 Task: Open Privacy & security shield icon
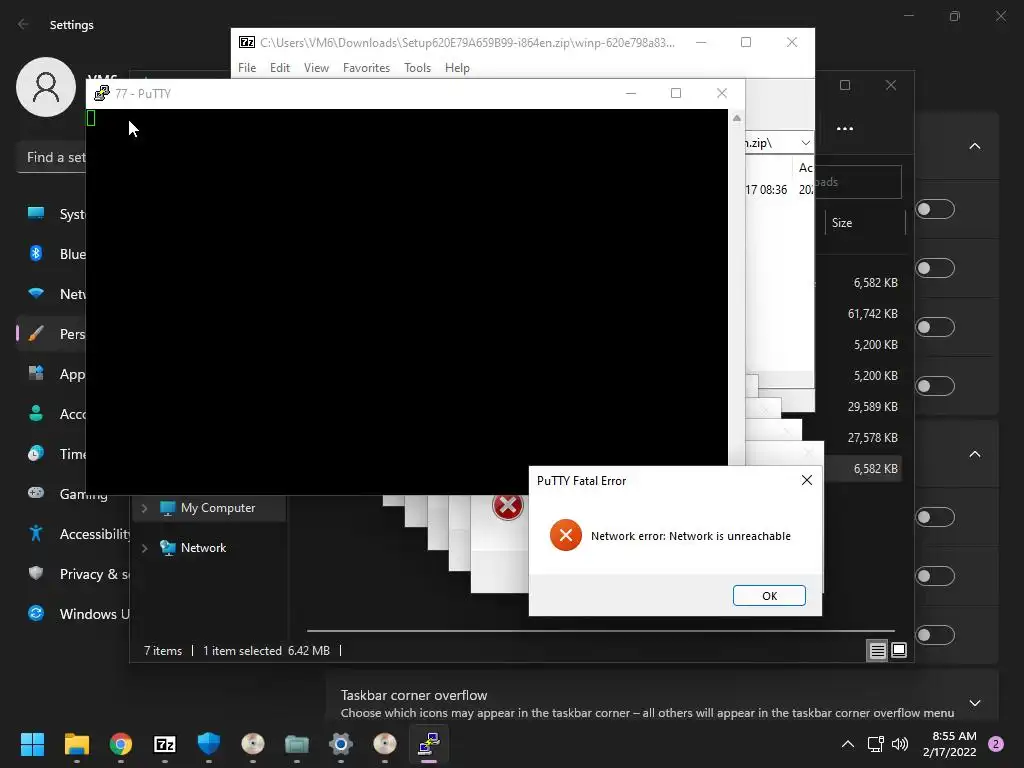36,573
